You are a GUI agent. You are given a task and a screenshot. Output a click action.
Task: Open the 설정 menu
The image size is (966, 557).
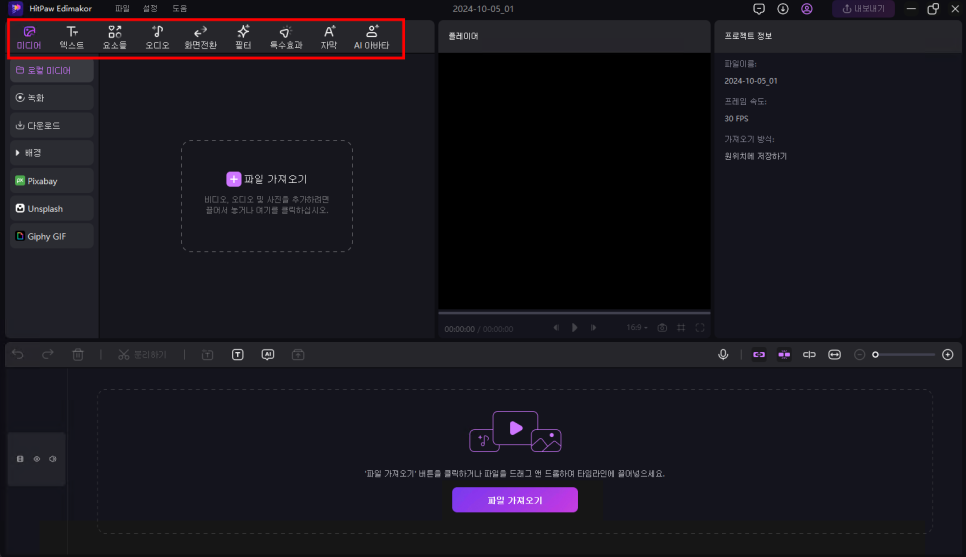[x=150, y=9]
